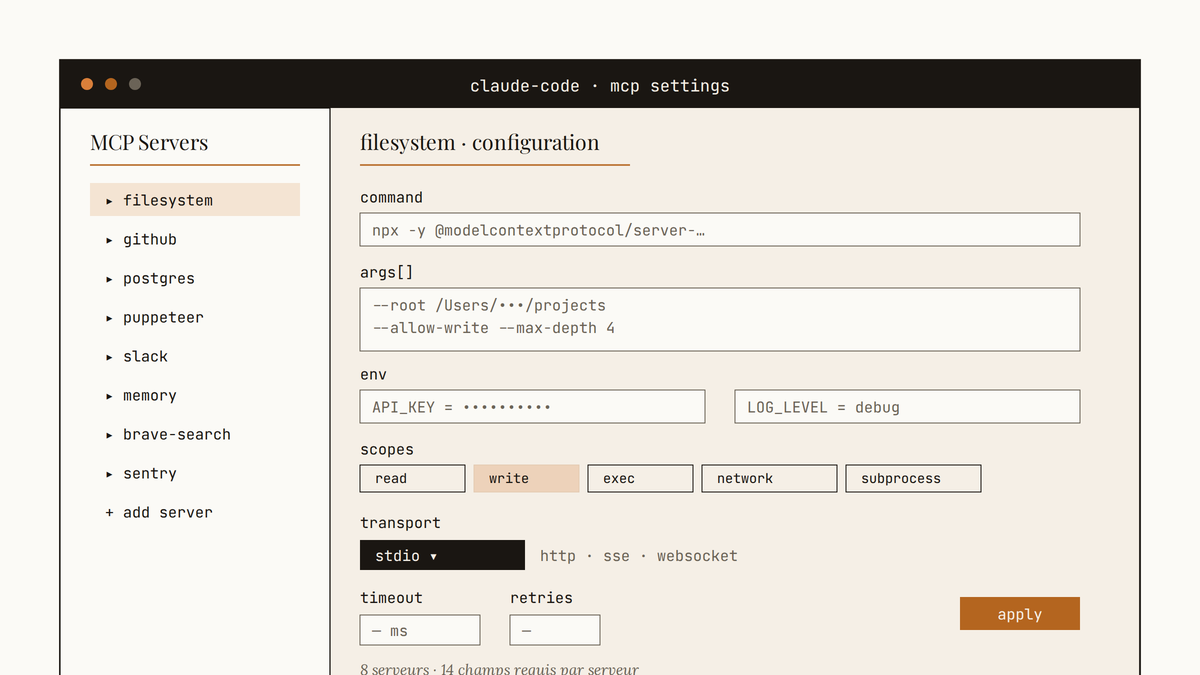Screen dimensions: 1200x675
Task: Click the gray maximize window dot
Action: click(x=135, y=84)
